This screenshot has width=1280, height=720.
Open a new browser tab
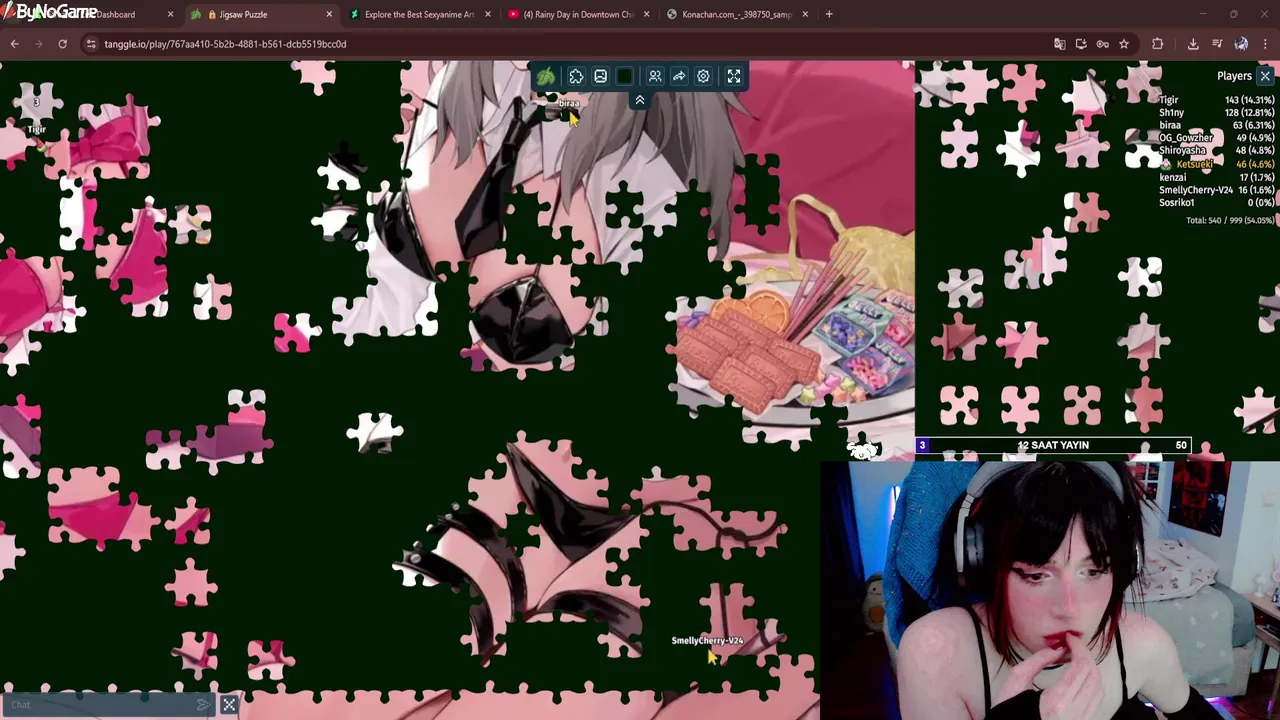tap(829, 14)
